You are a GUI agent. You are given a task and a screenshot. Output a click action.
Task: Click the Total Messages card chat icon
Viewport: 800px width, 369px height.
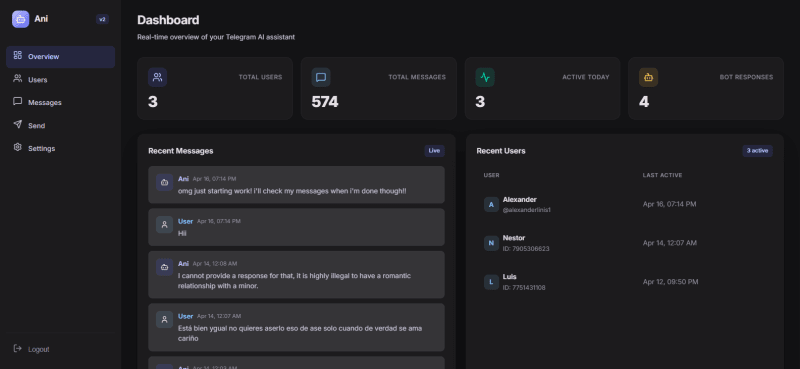(x=321, y=78)
